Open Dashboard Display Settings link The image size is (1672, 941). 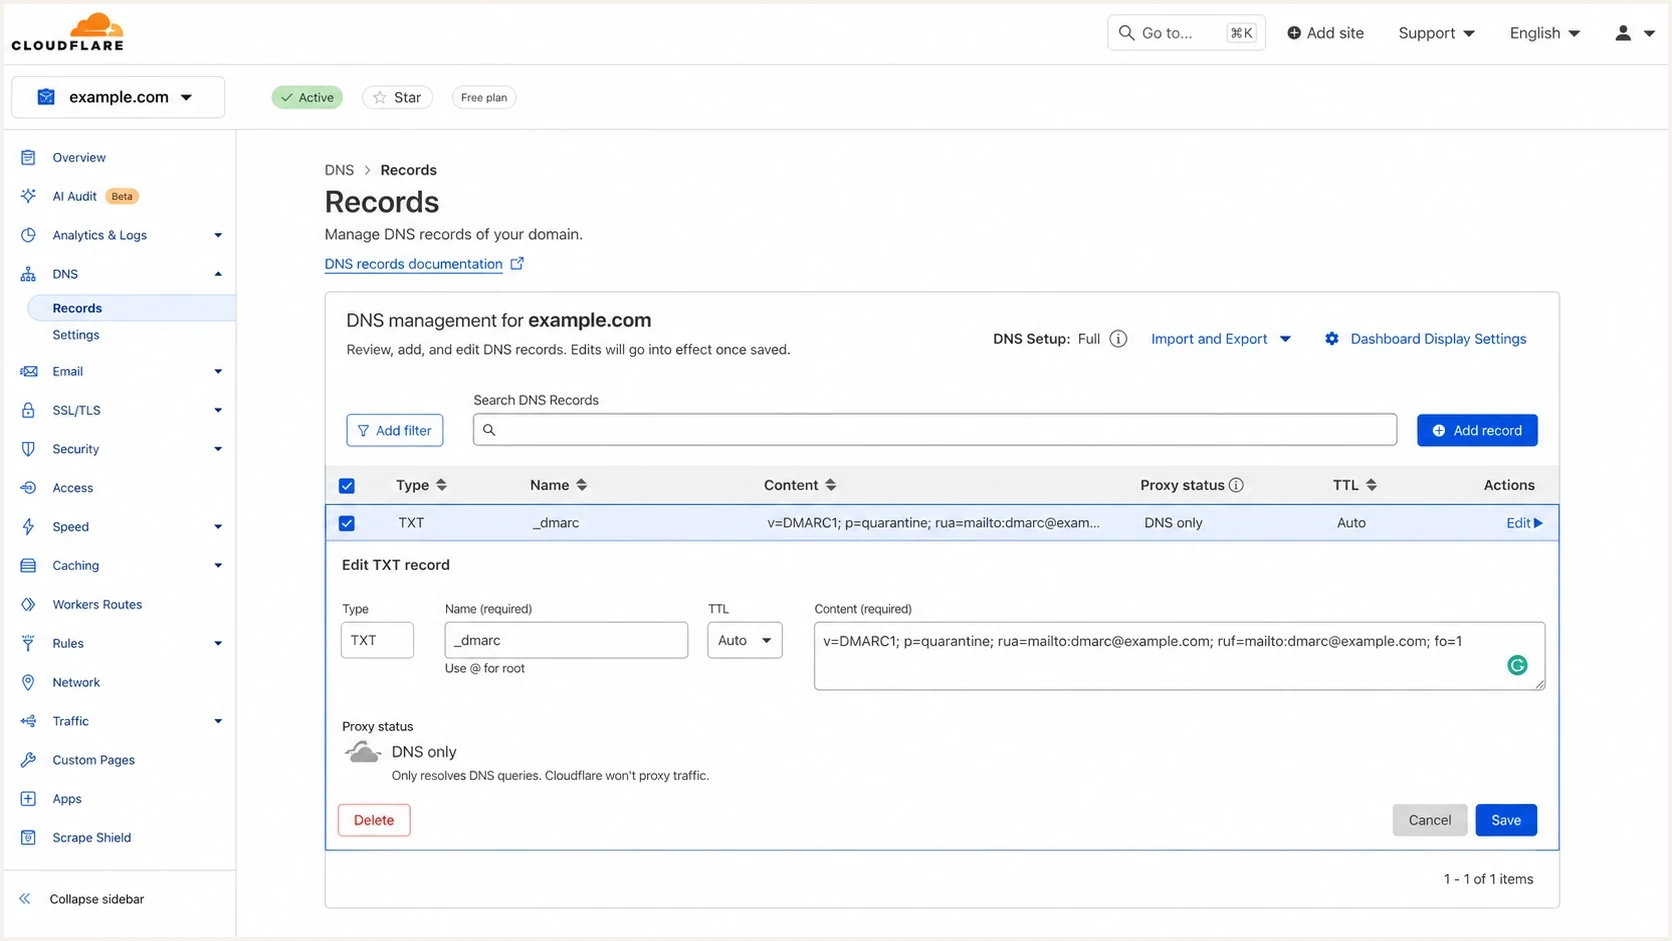pyautogui.click(x=1438, y=339)
